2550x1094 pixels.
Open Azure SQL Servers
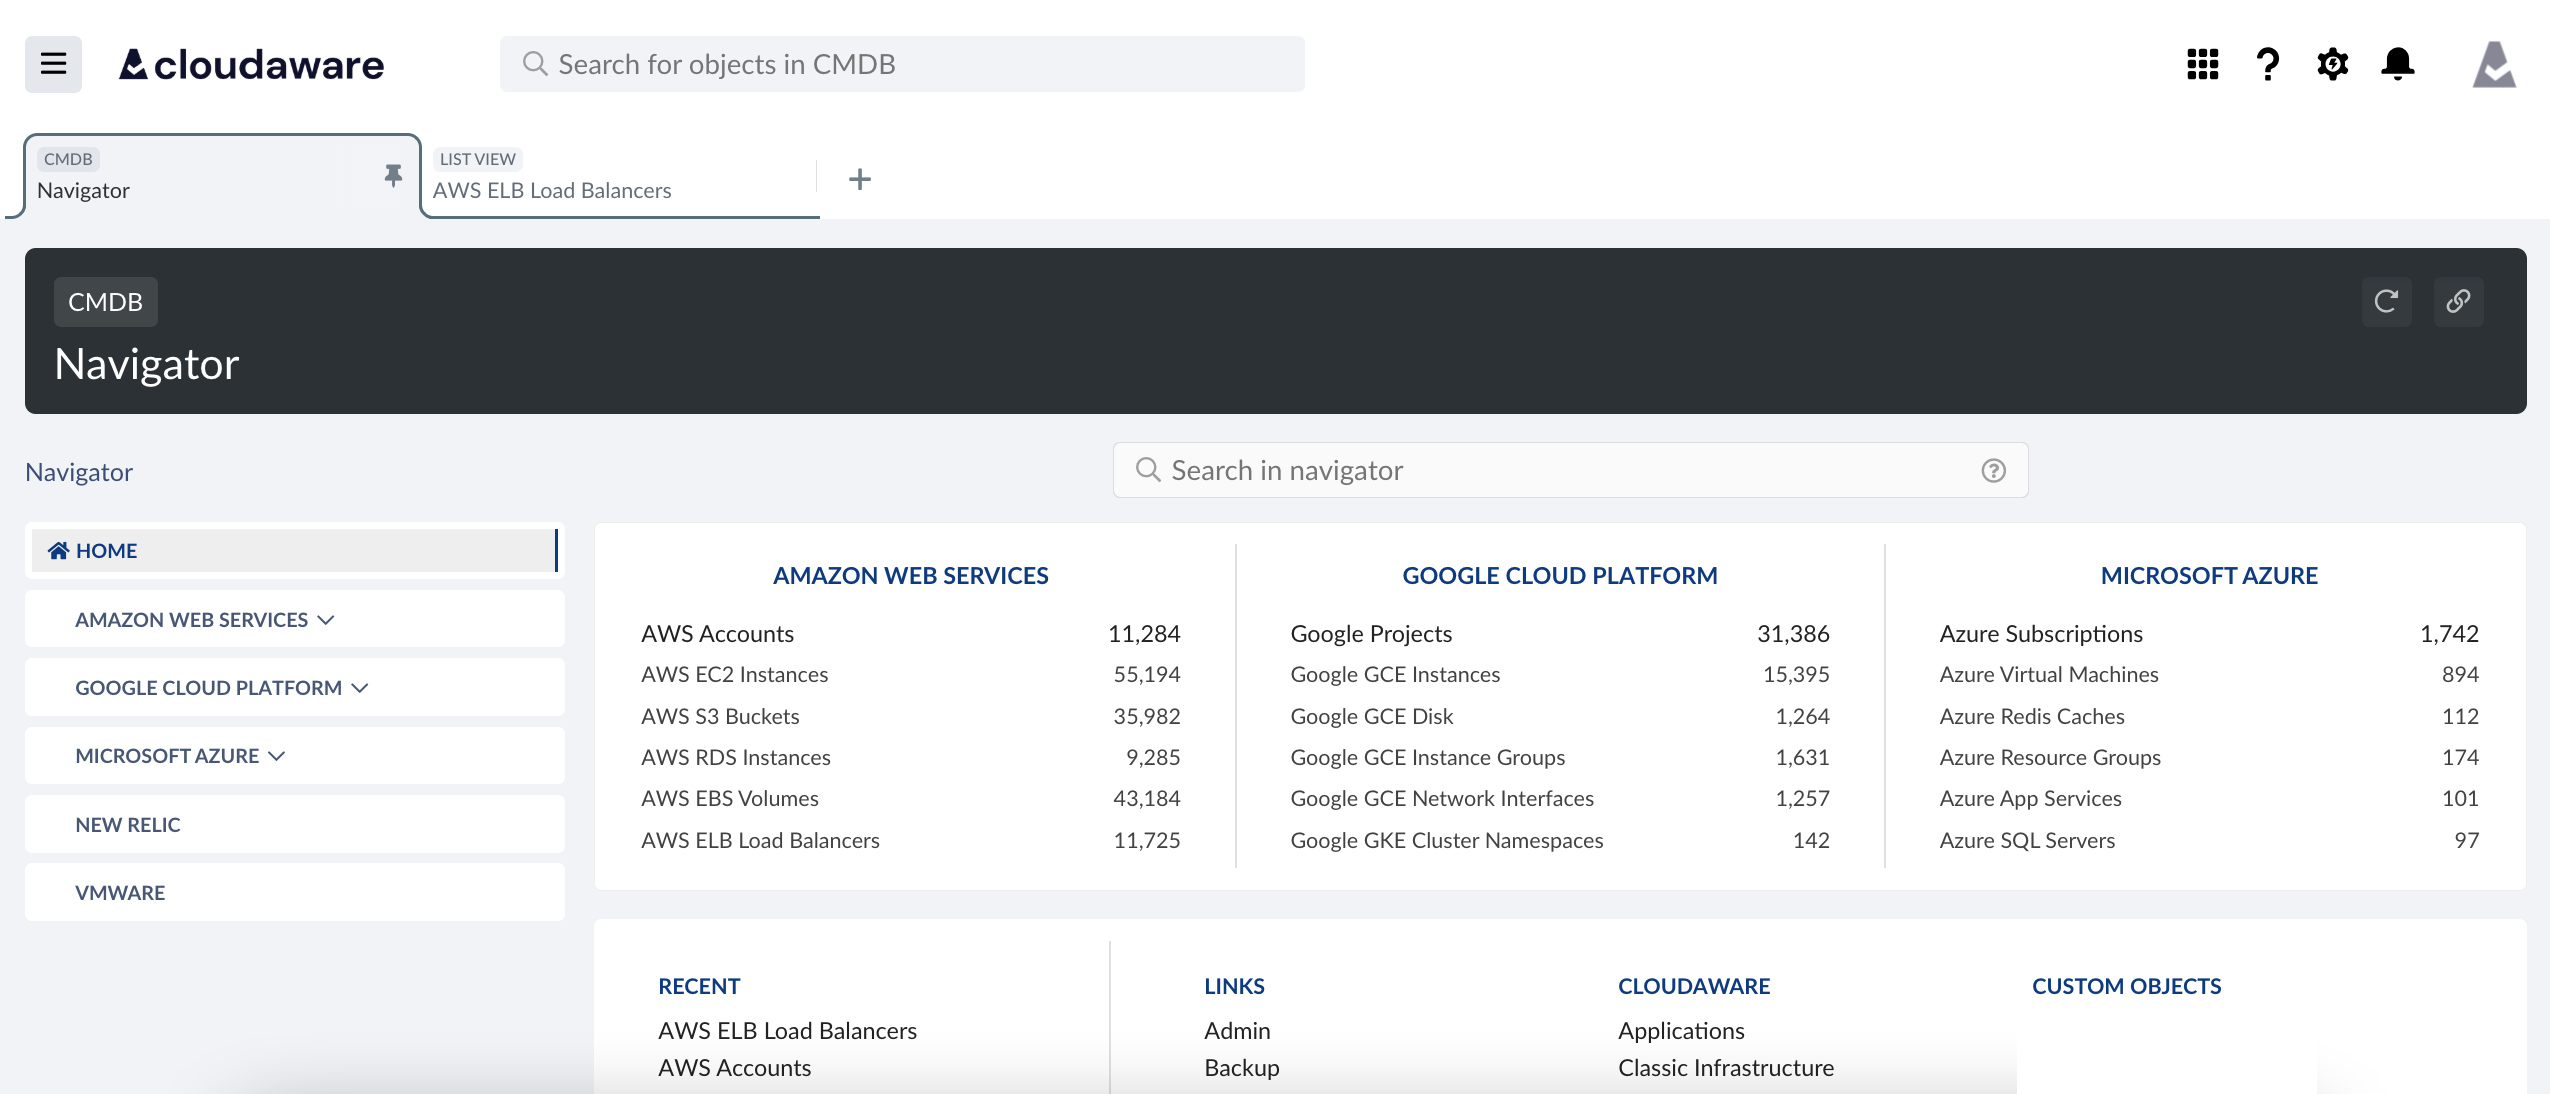tap(2027, 840)
